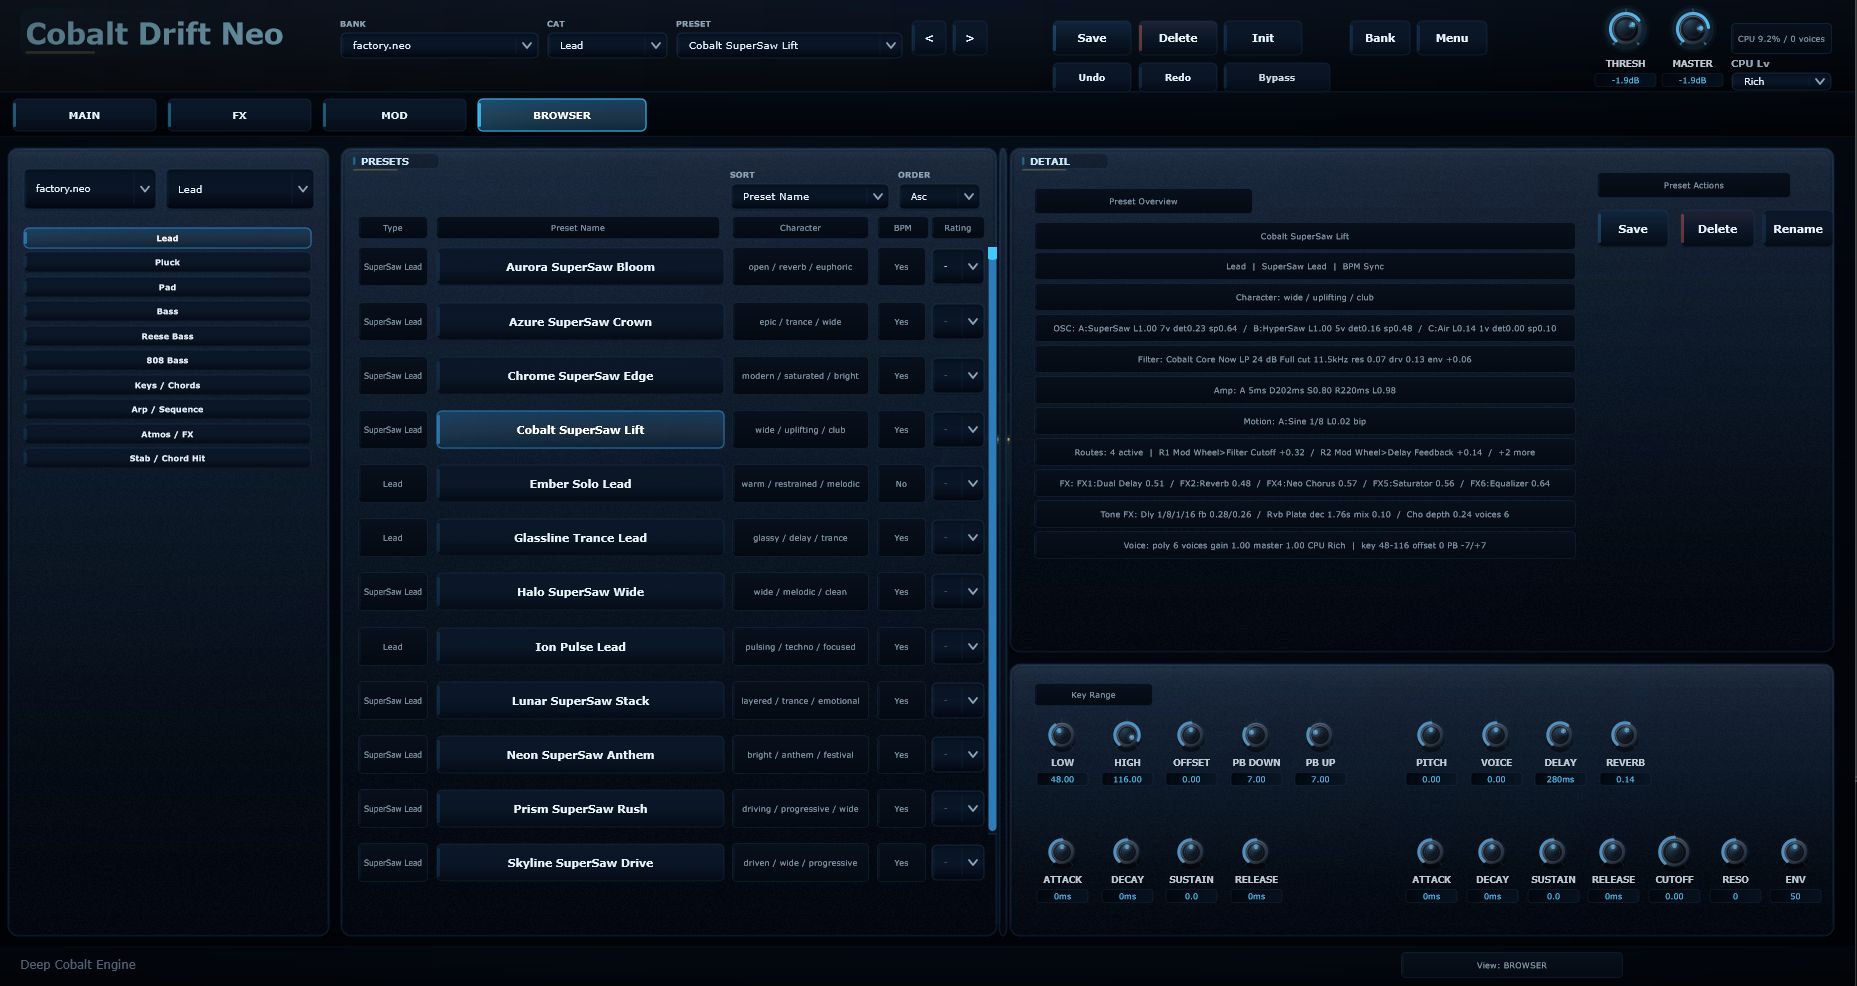Turn the REVERB knob

coord(1624,735)
